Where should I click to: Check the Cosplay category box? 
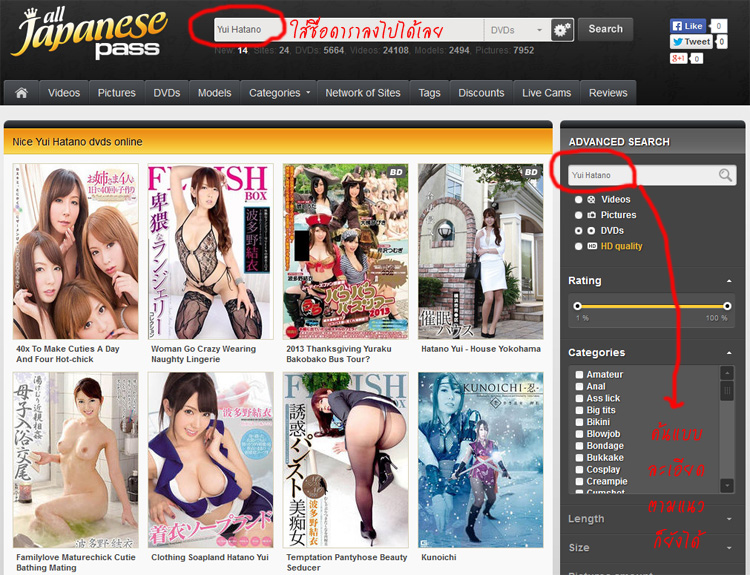579,469
